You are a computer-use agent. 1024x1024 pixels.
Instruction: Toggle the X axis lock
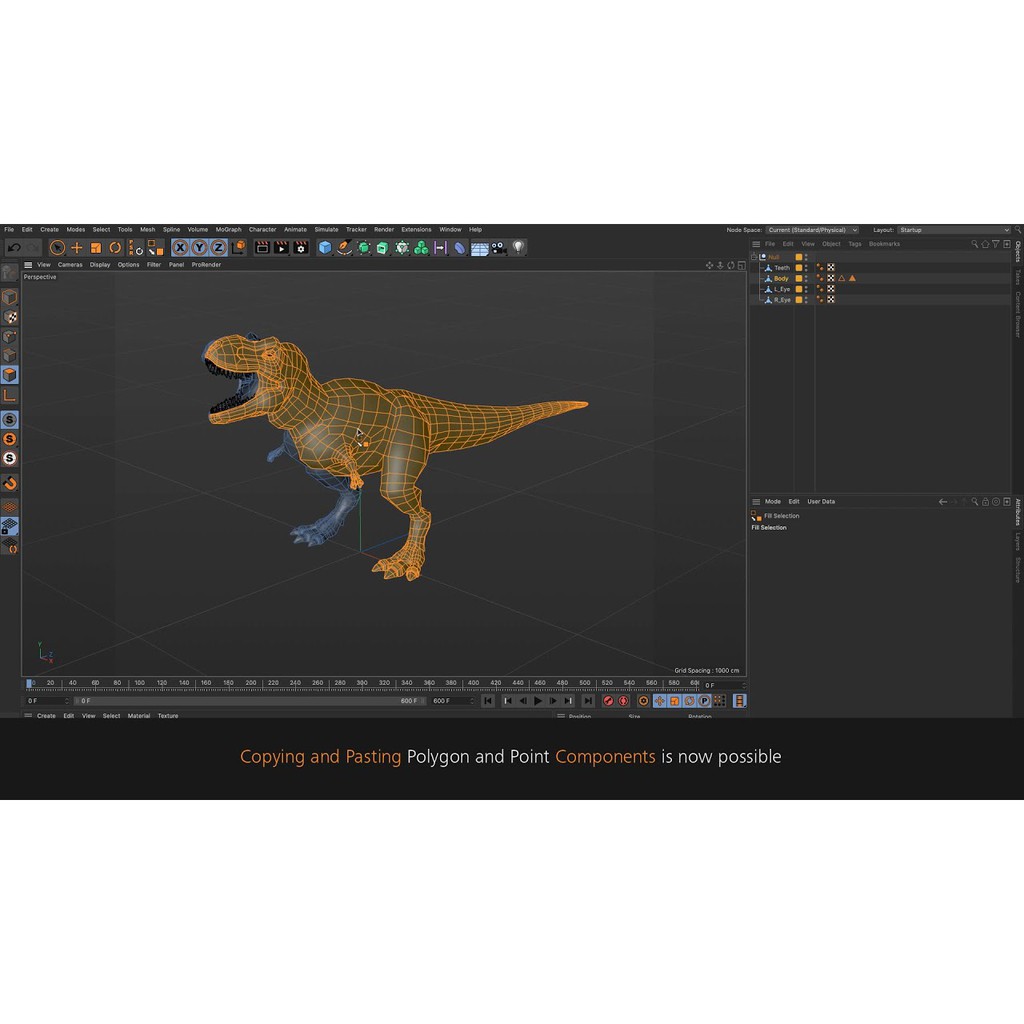tap(180, 247)
